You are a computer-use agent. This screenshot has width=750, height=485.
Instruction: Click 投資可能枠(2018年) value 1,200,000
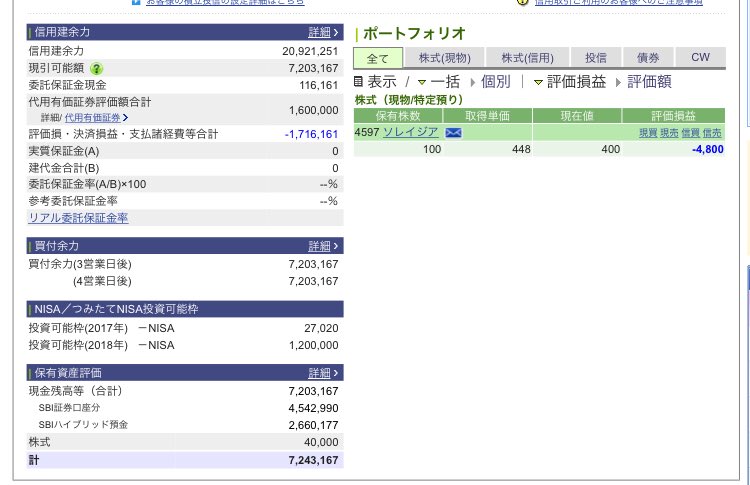pyautogui.click(x=313, y=345)
